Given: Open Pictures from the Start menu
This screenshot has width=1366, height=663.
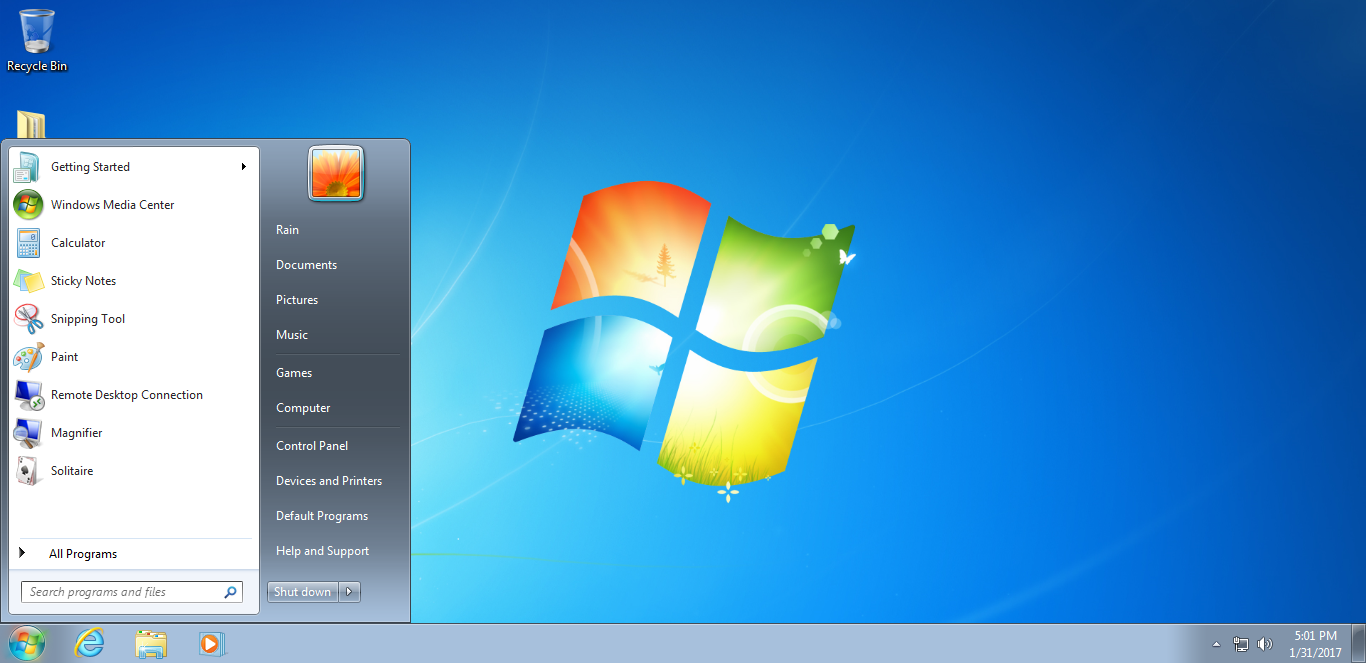Looking at the screenshot, I should pyautogui.click(x=297, y=300).
